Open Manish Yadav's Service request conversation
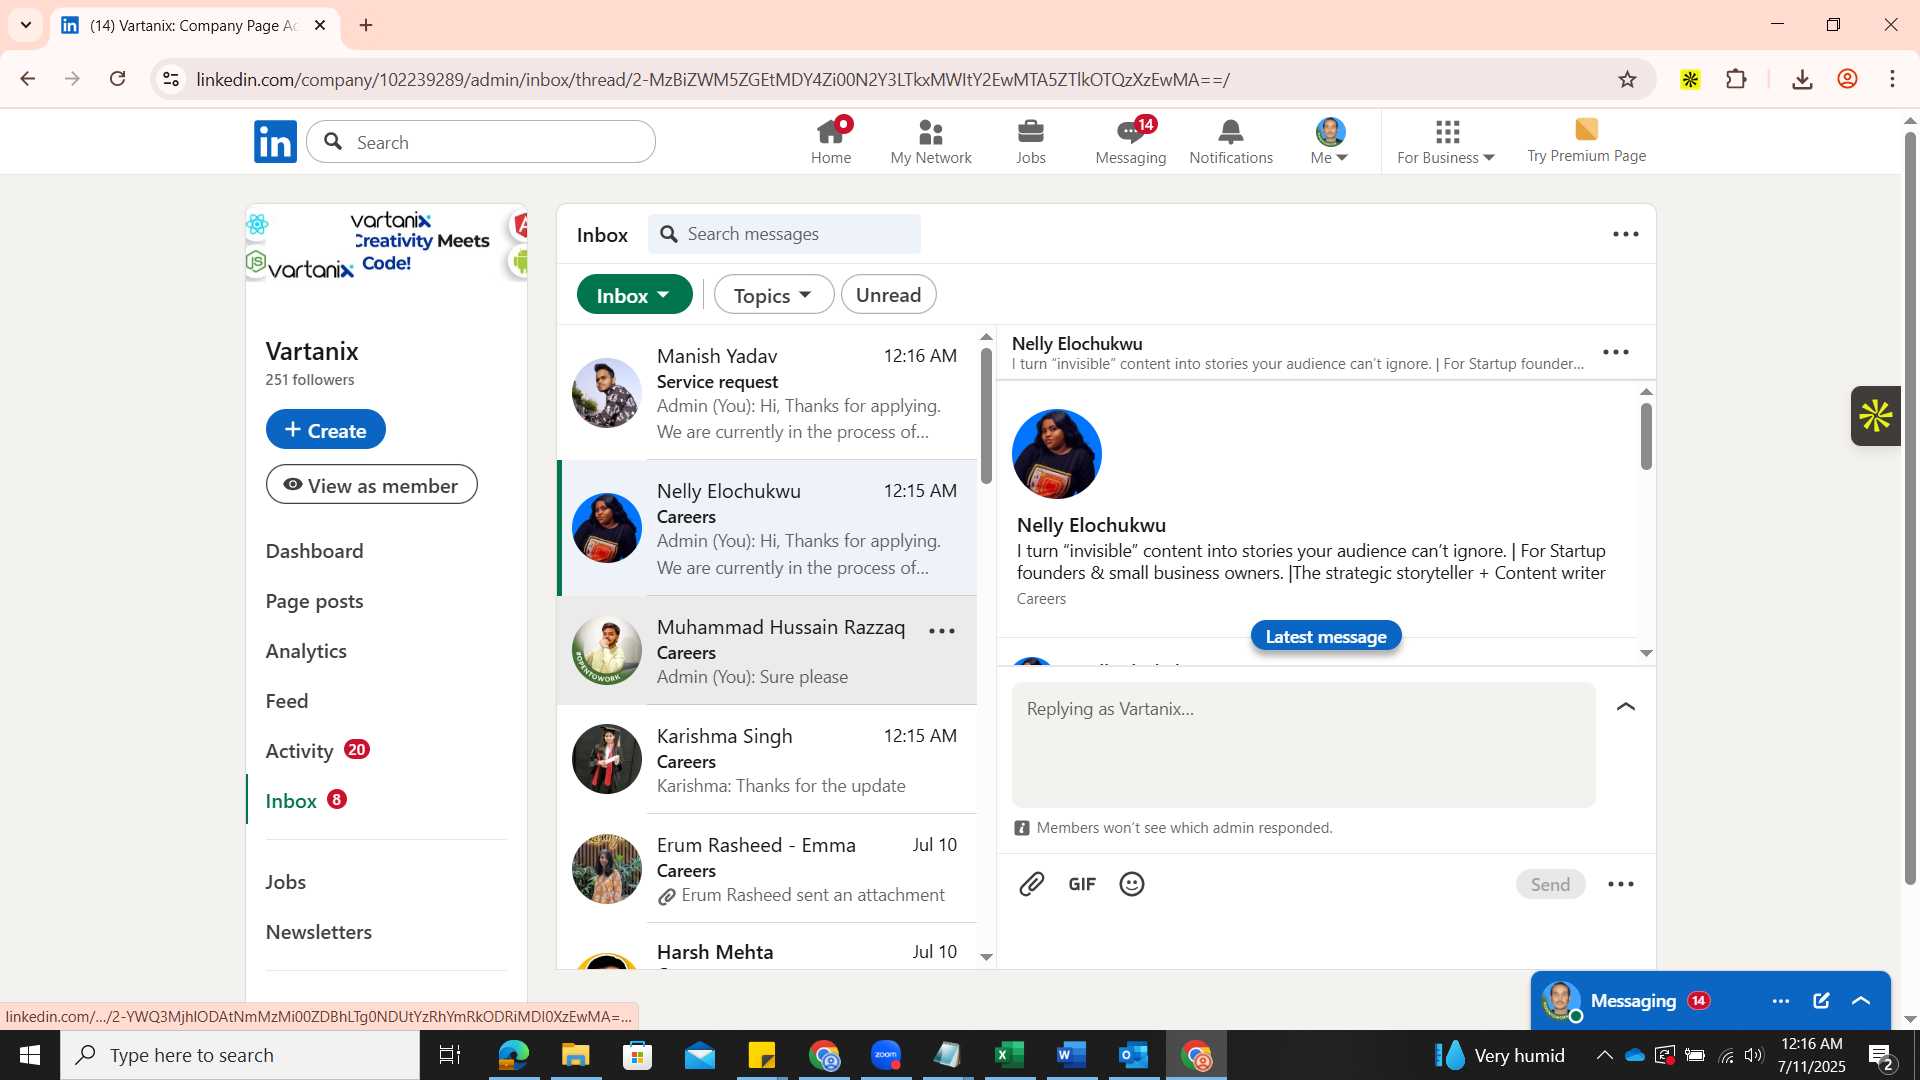 point(767,393)
